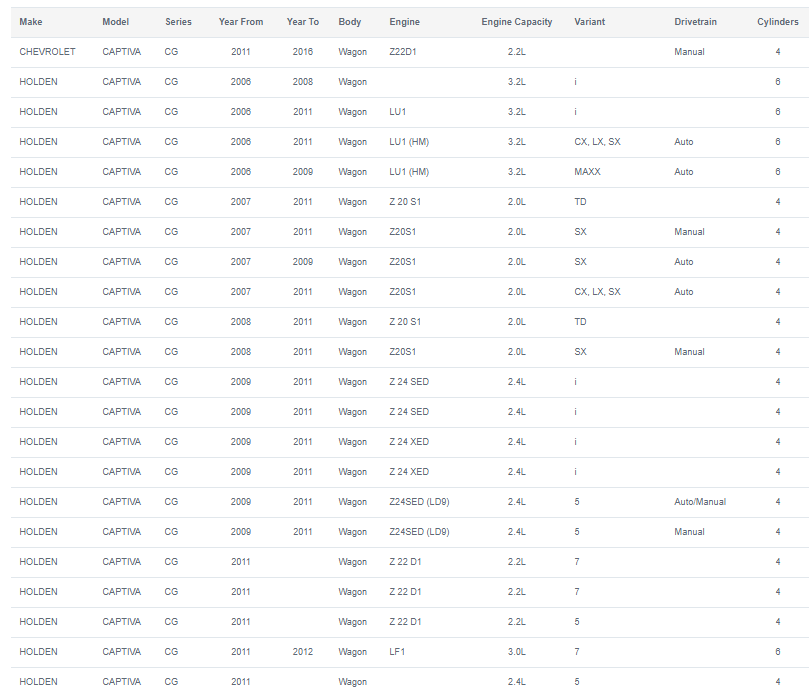Click 2.2L capacity in the CHEVROLET row
The height and width of the screenshot is (697, 809).
coord(516,52)
